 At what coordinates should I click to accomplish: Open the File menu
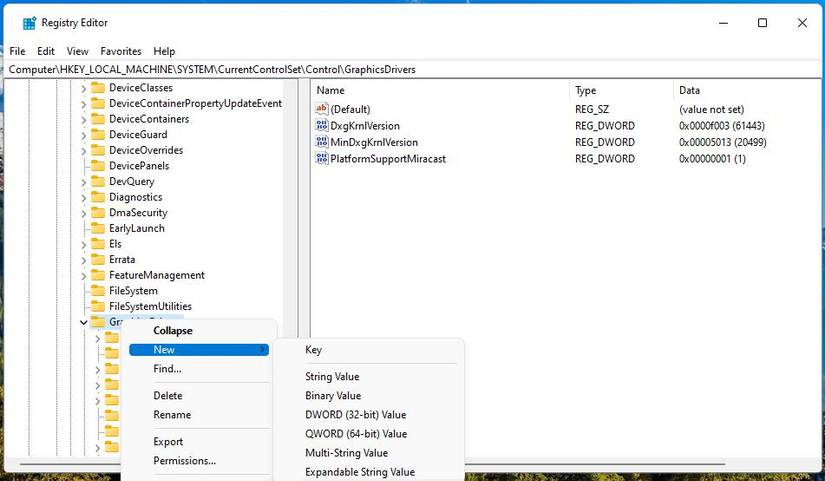[x=17, y=51]
